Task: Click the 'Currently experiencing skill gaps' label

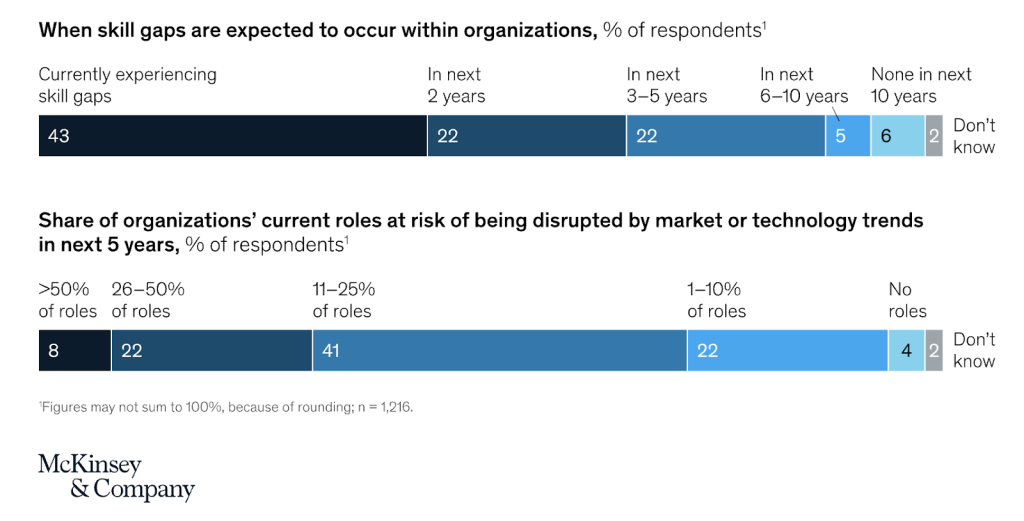Action: [127, 85]
